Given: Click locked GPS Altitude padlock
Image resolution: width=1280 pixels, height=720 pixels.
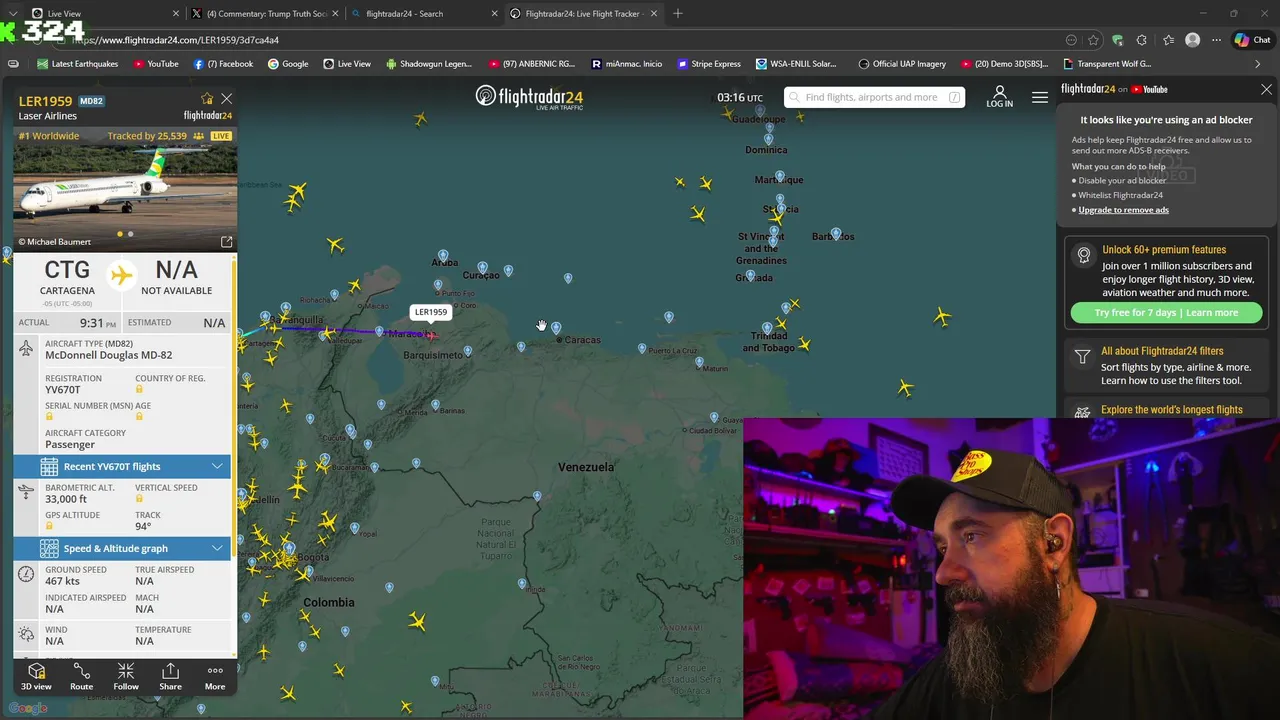Looking at the screenshot, I should [x=49, y=526].
